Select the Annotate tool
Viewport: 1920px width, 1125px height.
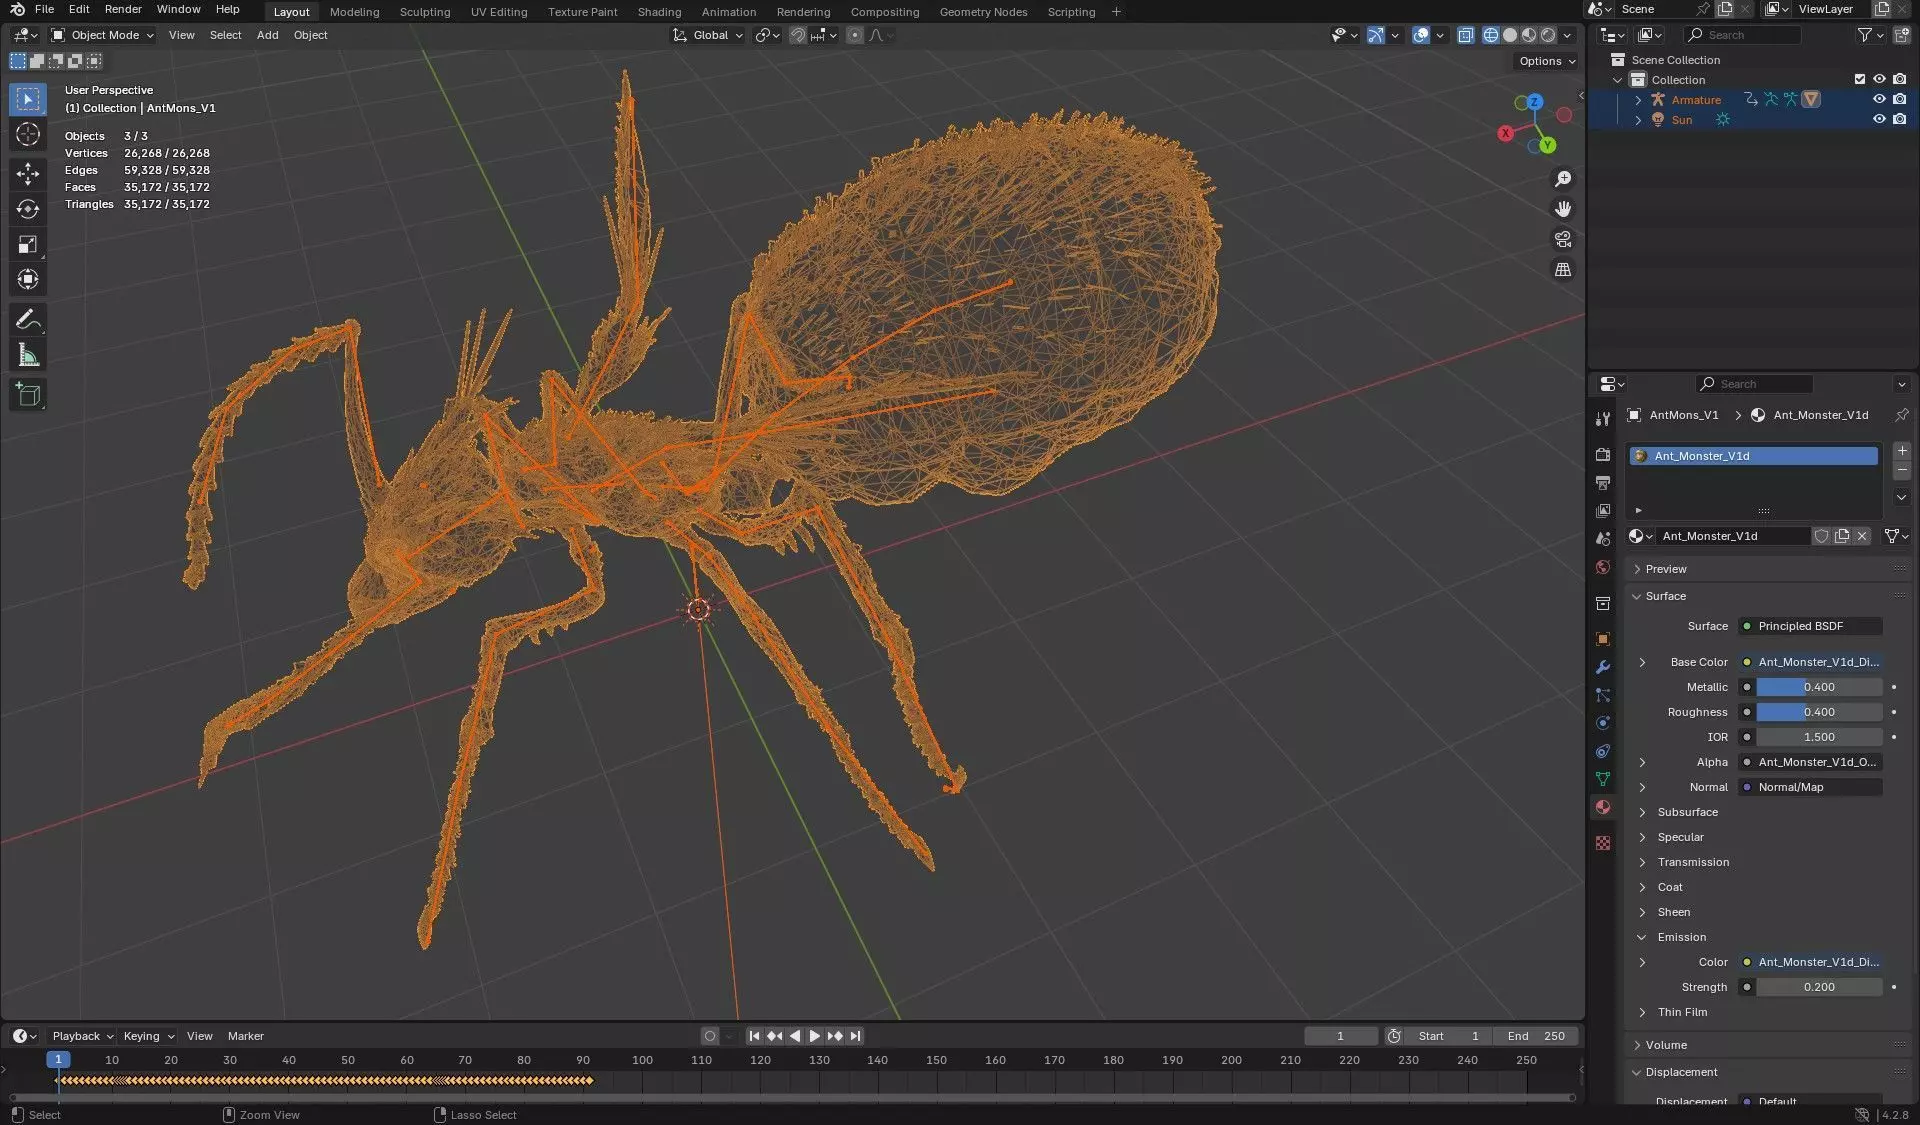click(28, 320)
